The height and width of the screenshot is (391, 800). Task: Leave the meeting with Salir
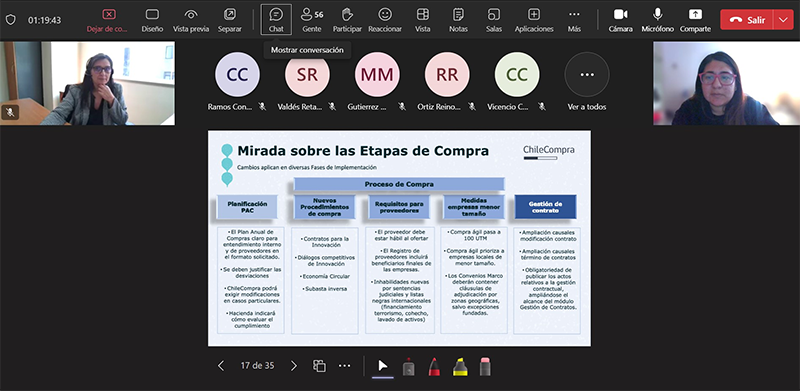pyautogui.click(x=747, y=20)
